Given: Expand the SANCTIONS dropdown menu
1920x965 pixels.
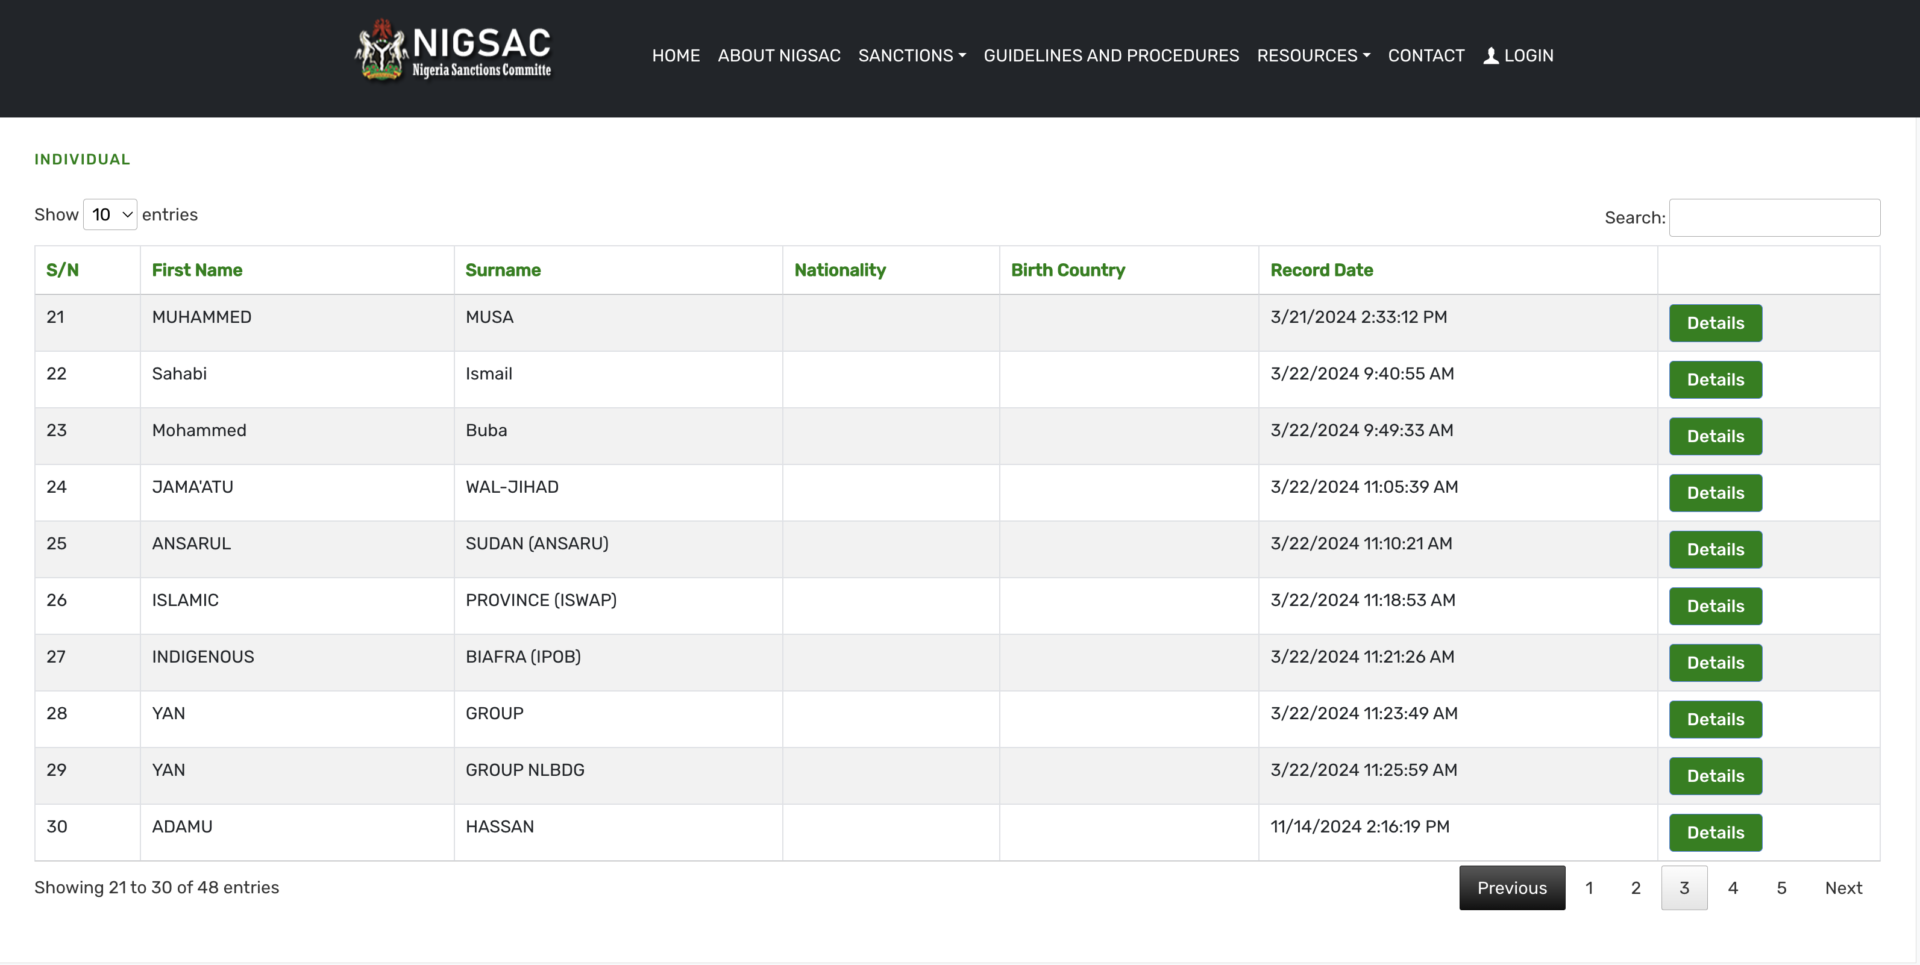Looking at the screenshot, I should (x=911, y=56).
